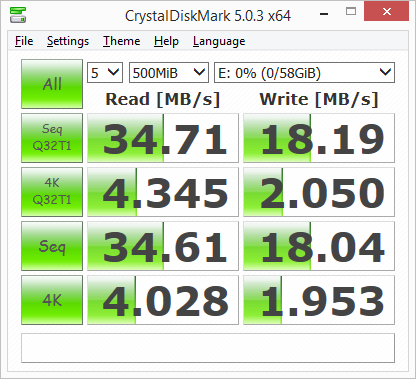Click the empty comment field at bottom

click(208, 348)
